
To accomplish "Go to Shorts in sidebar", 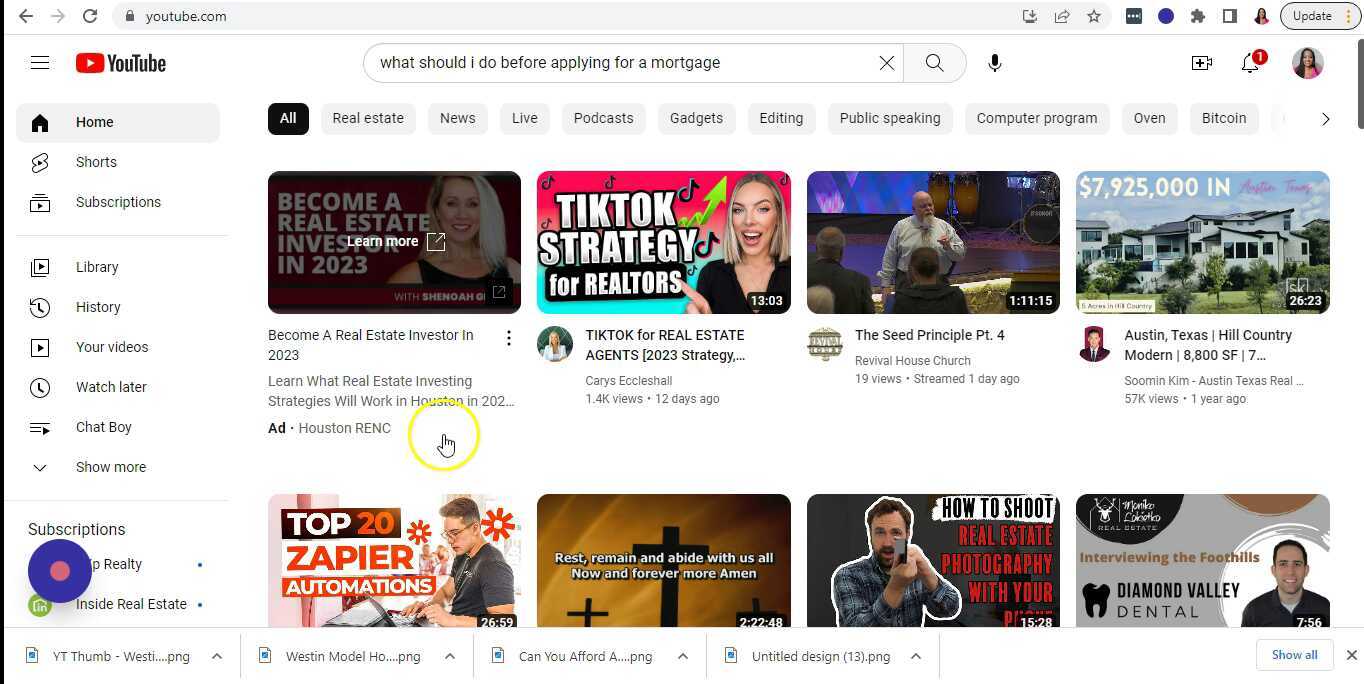I will [x=96, y=162].
